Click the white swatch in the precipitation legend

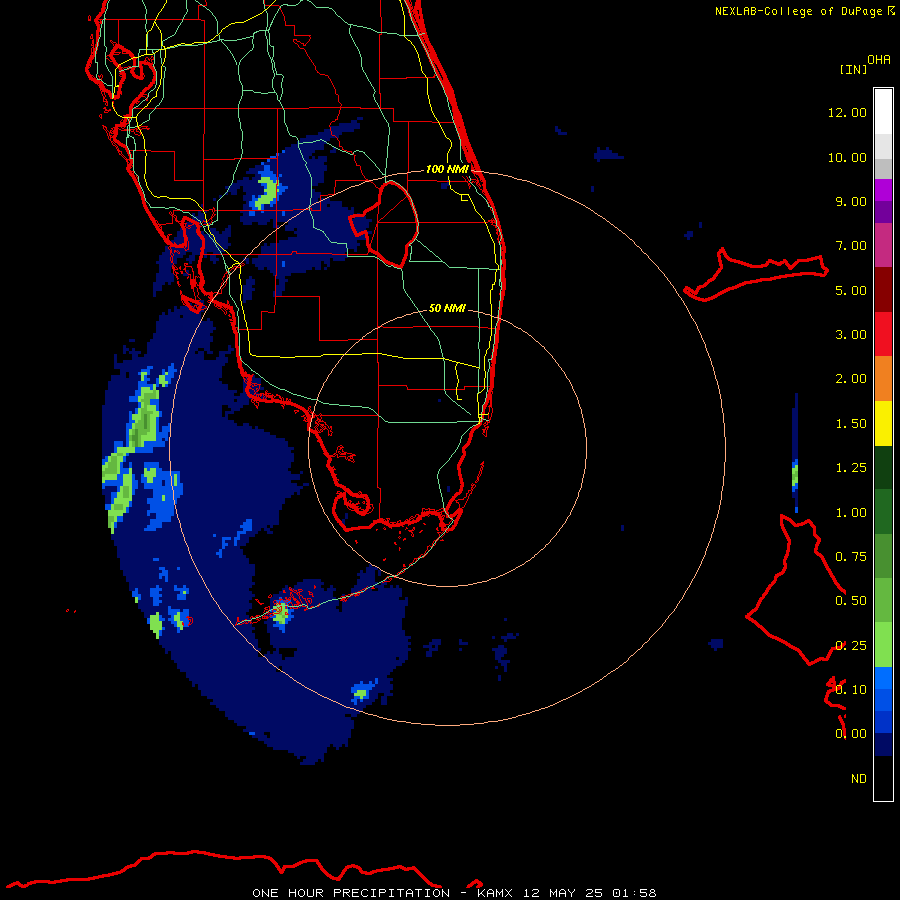click(x=883, y=112)
